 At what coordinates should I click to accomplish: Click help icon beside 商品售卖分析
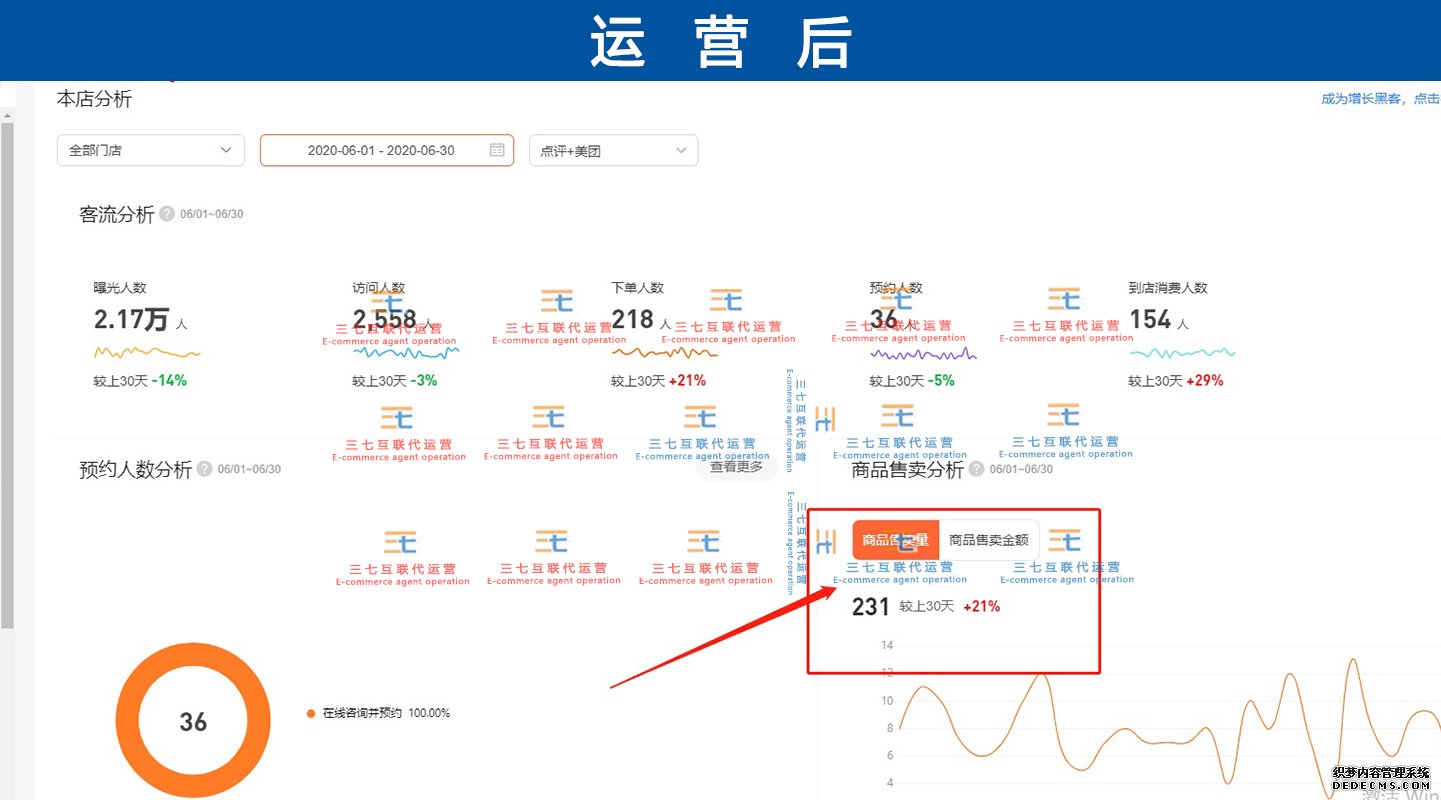click(976, 469)
